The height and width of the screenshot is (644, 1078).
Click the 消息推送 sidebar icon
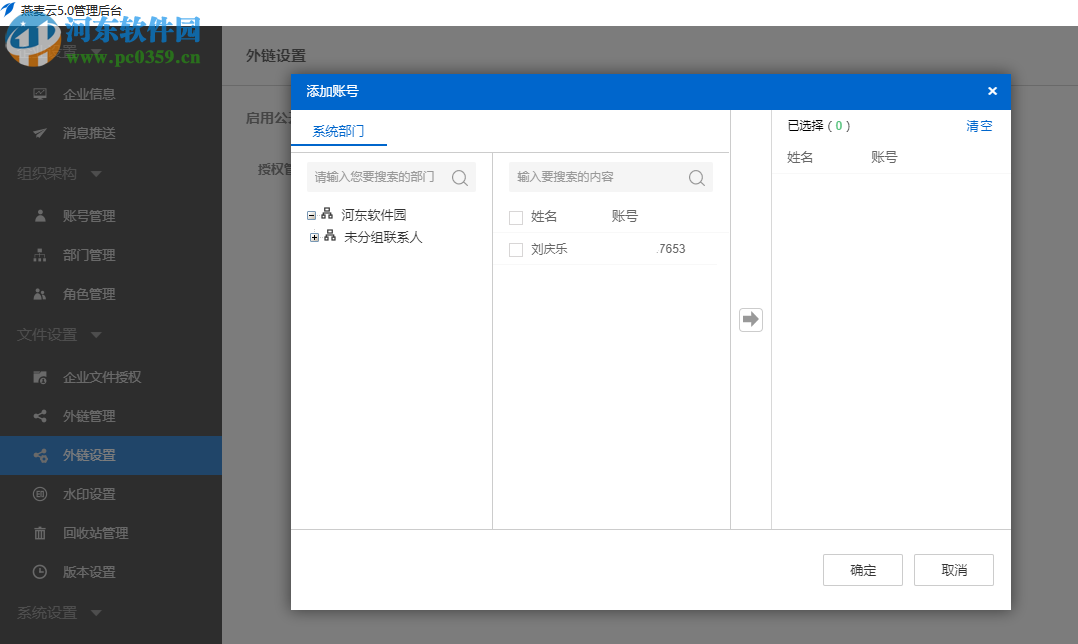39,133
